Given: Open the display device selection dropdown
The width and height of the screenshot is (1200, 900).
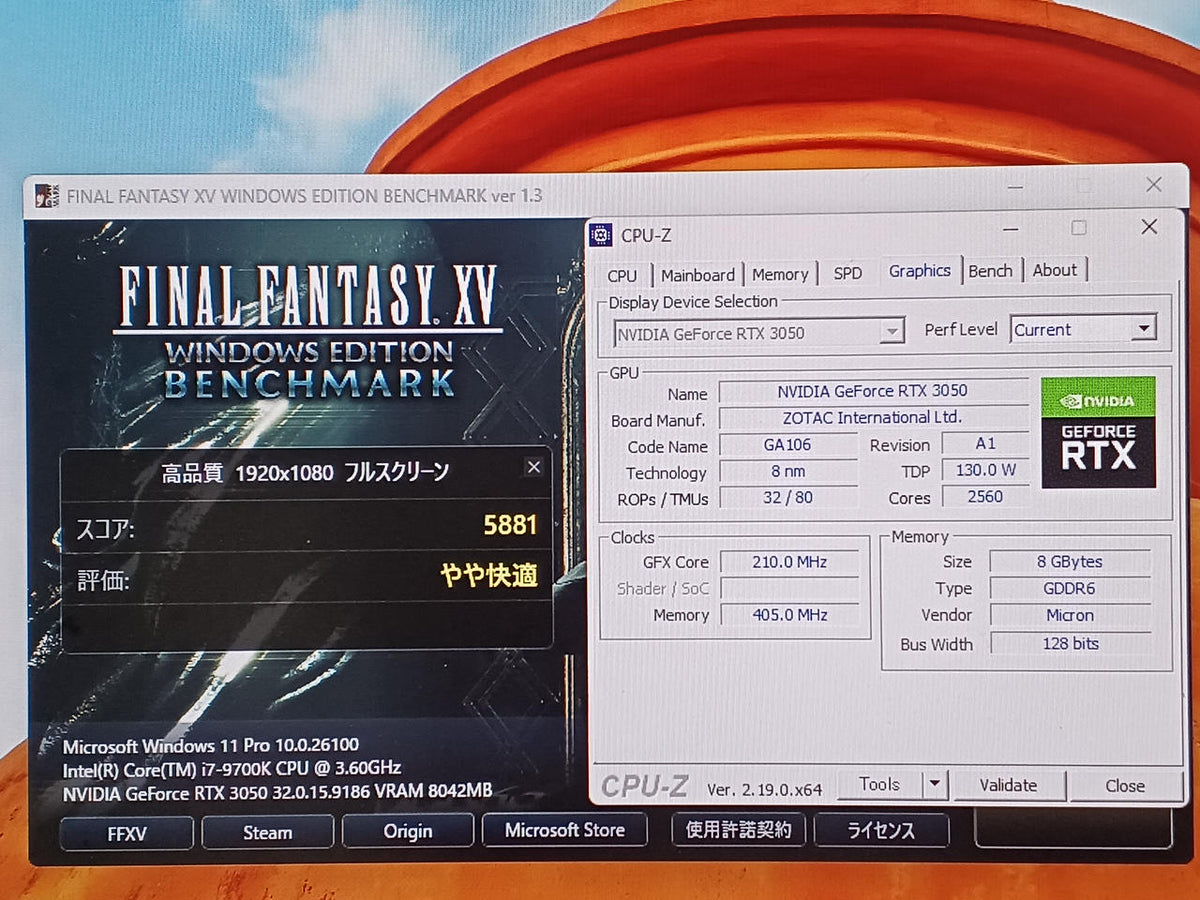Looking at the screenshot, I should [891, 333].
